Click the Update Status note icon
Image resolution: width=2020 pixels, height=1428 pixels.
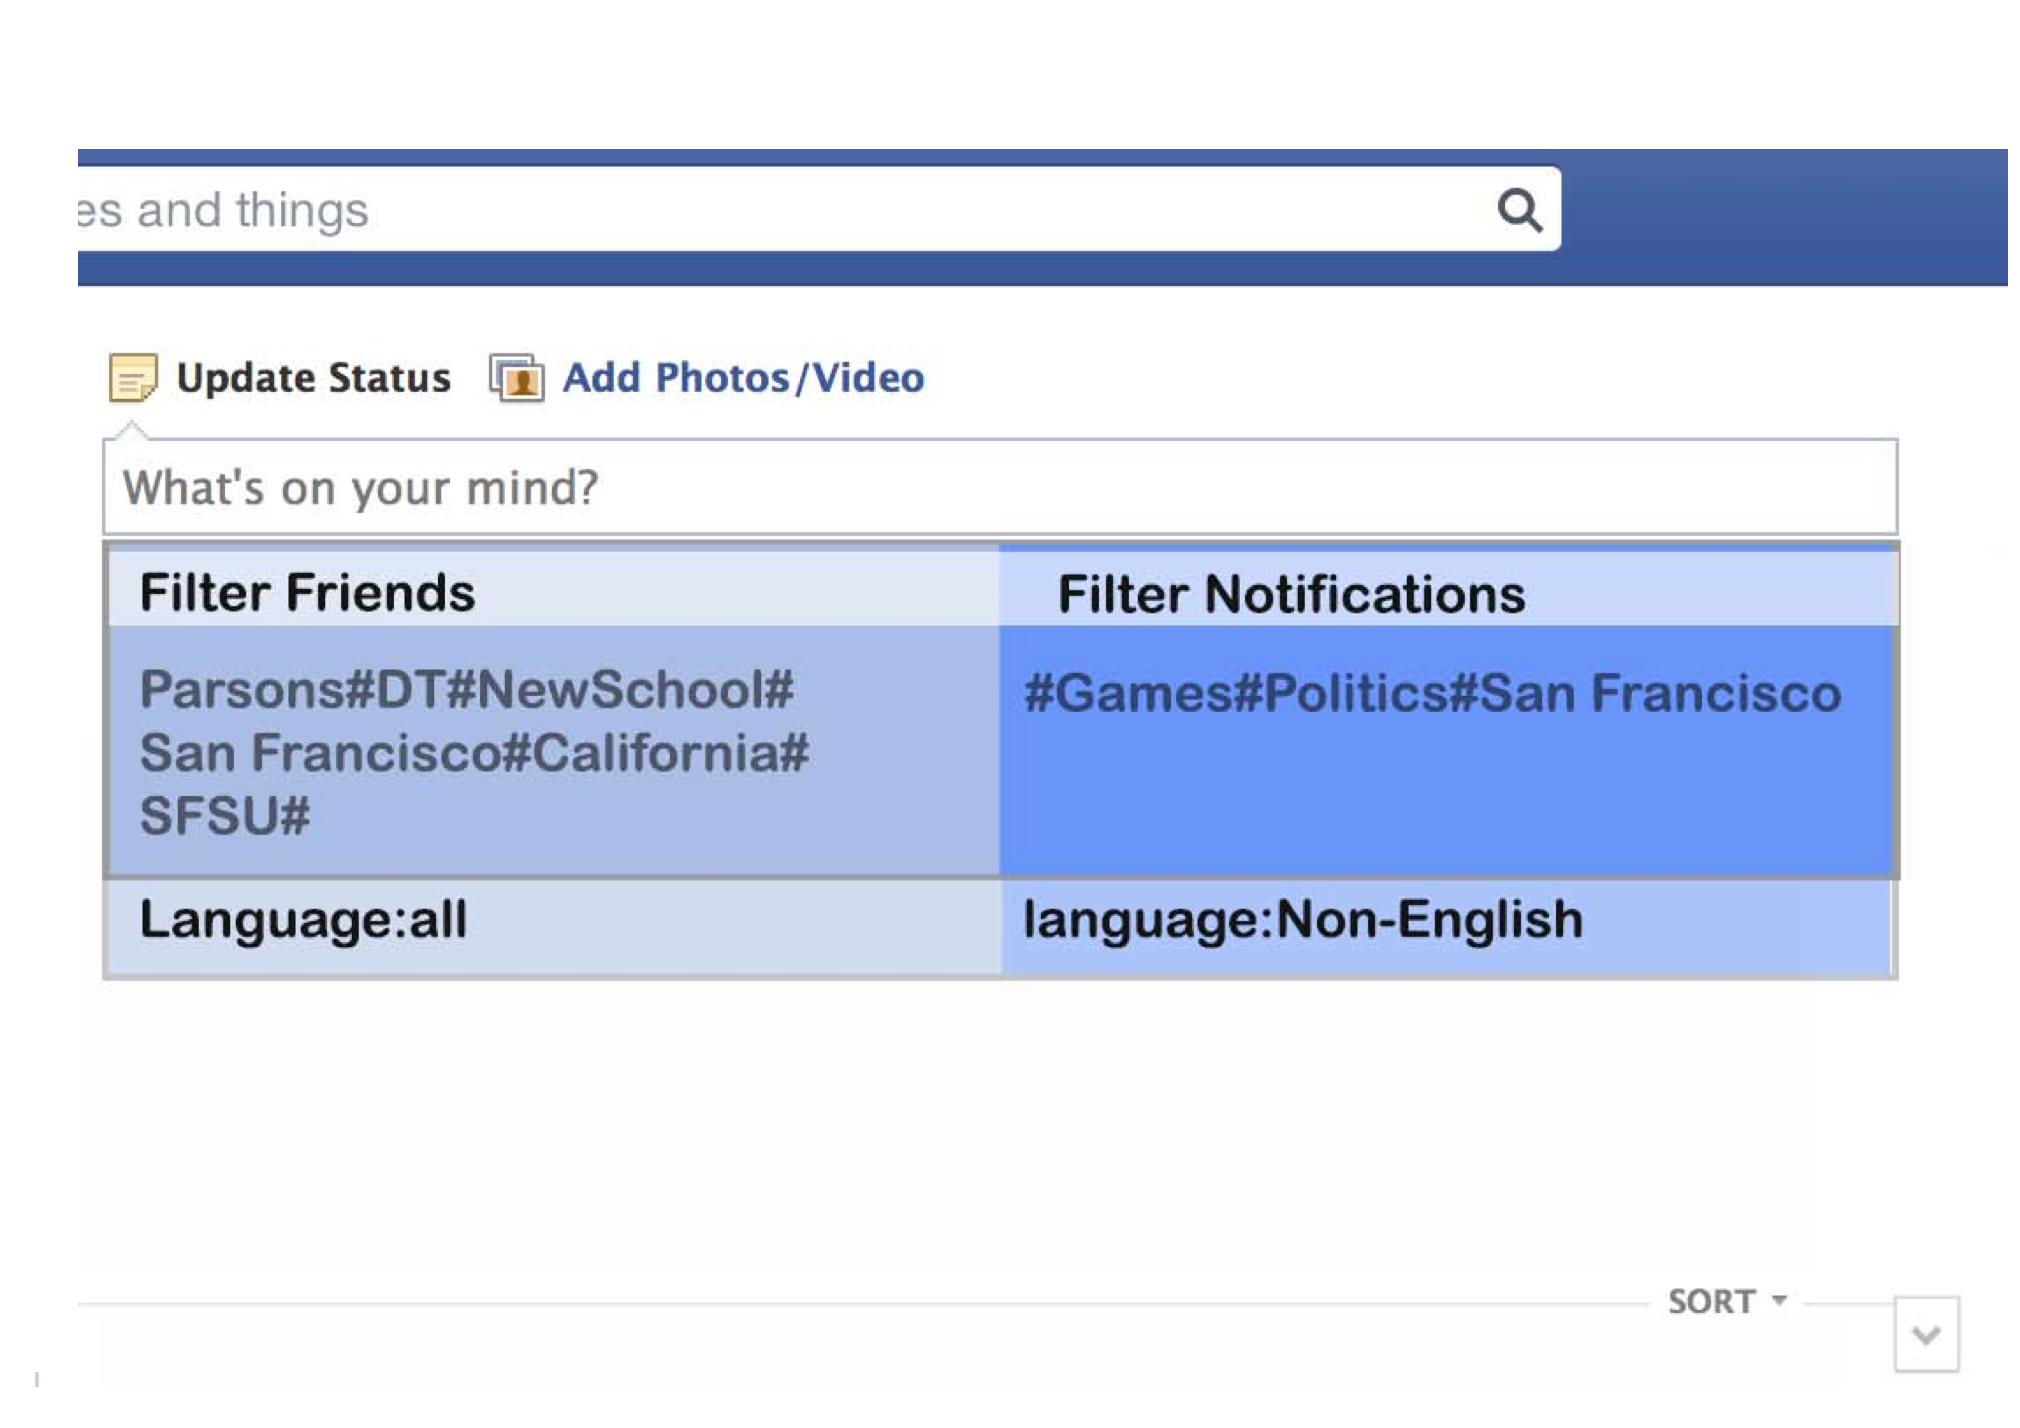pos(132,377)
